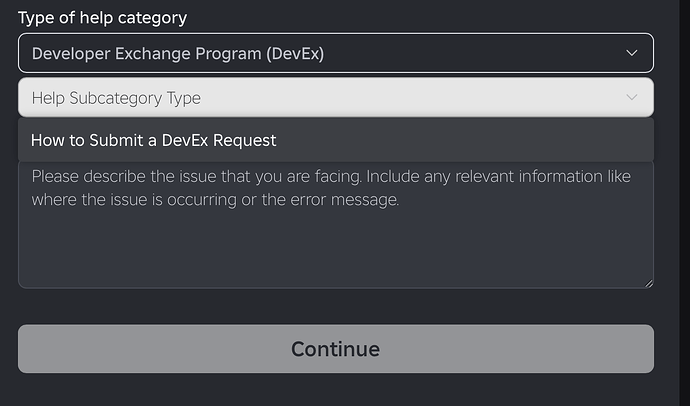
Task: Click the chevron on Help Subcategory Type
Action: coord(631,98)
